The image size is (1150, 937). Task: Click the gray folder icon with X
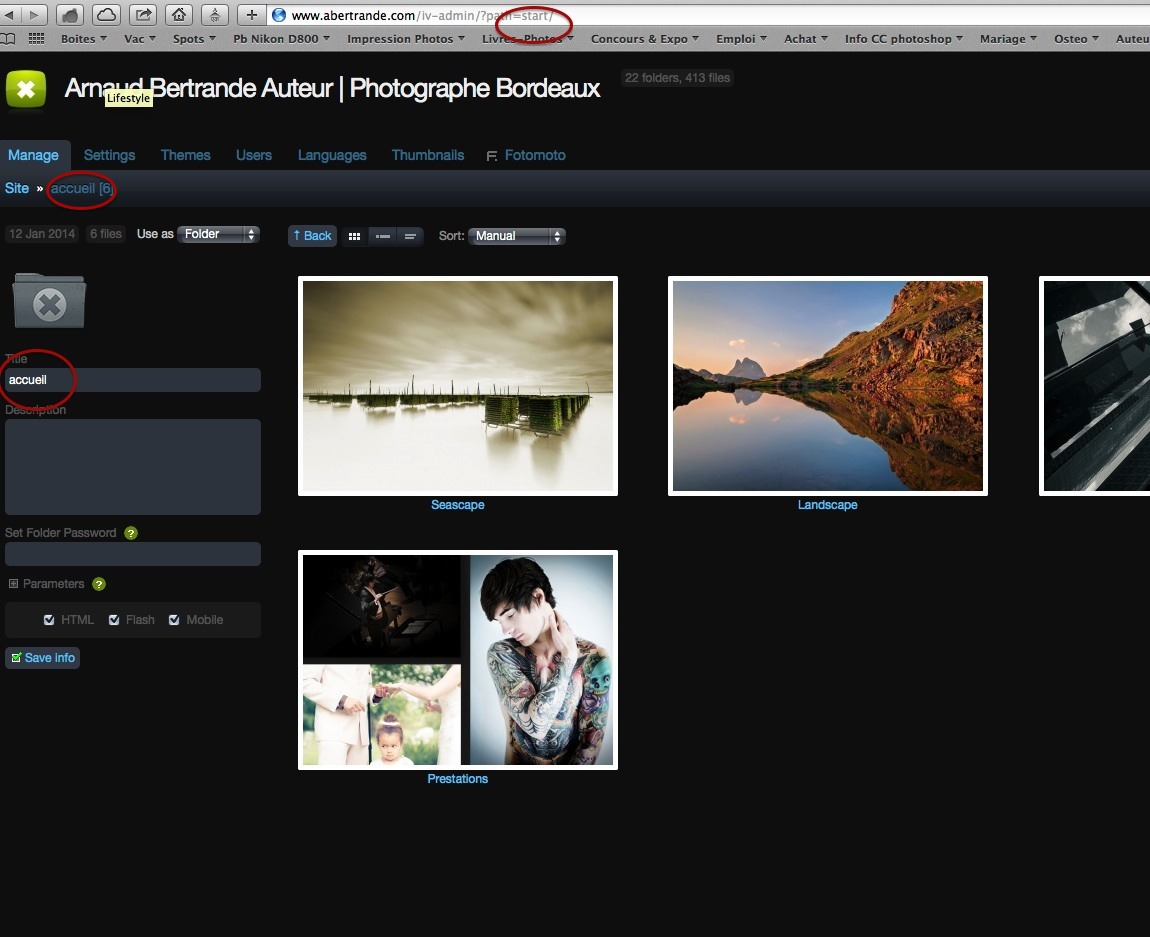49,301
